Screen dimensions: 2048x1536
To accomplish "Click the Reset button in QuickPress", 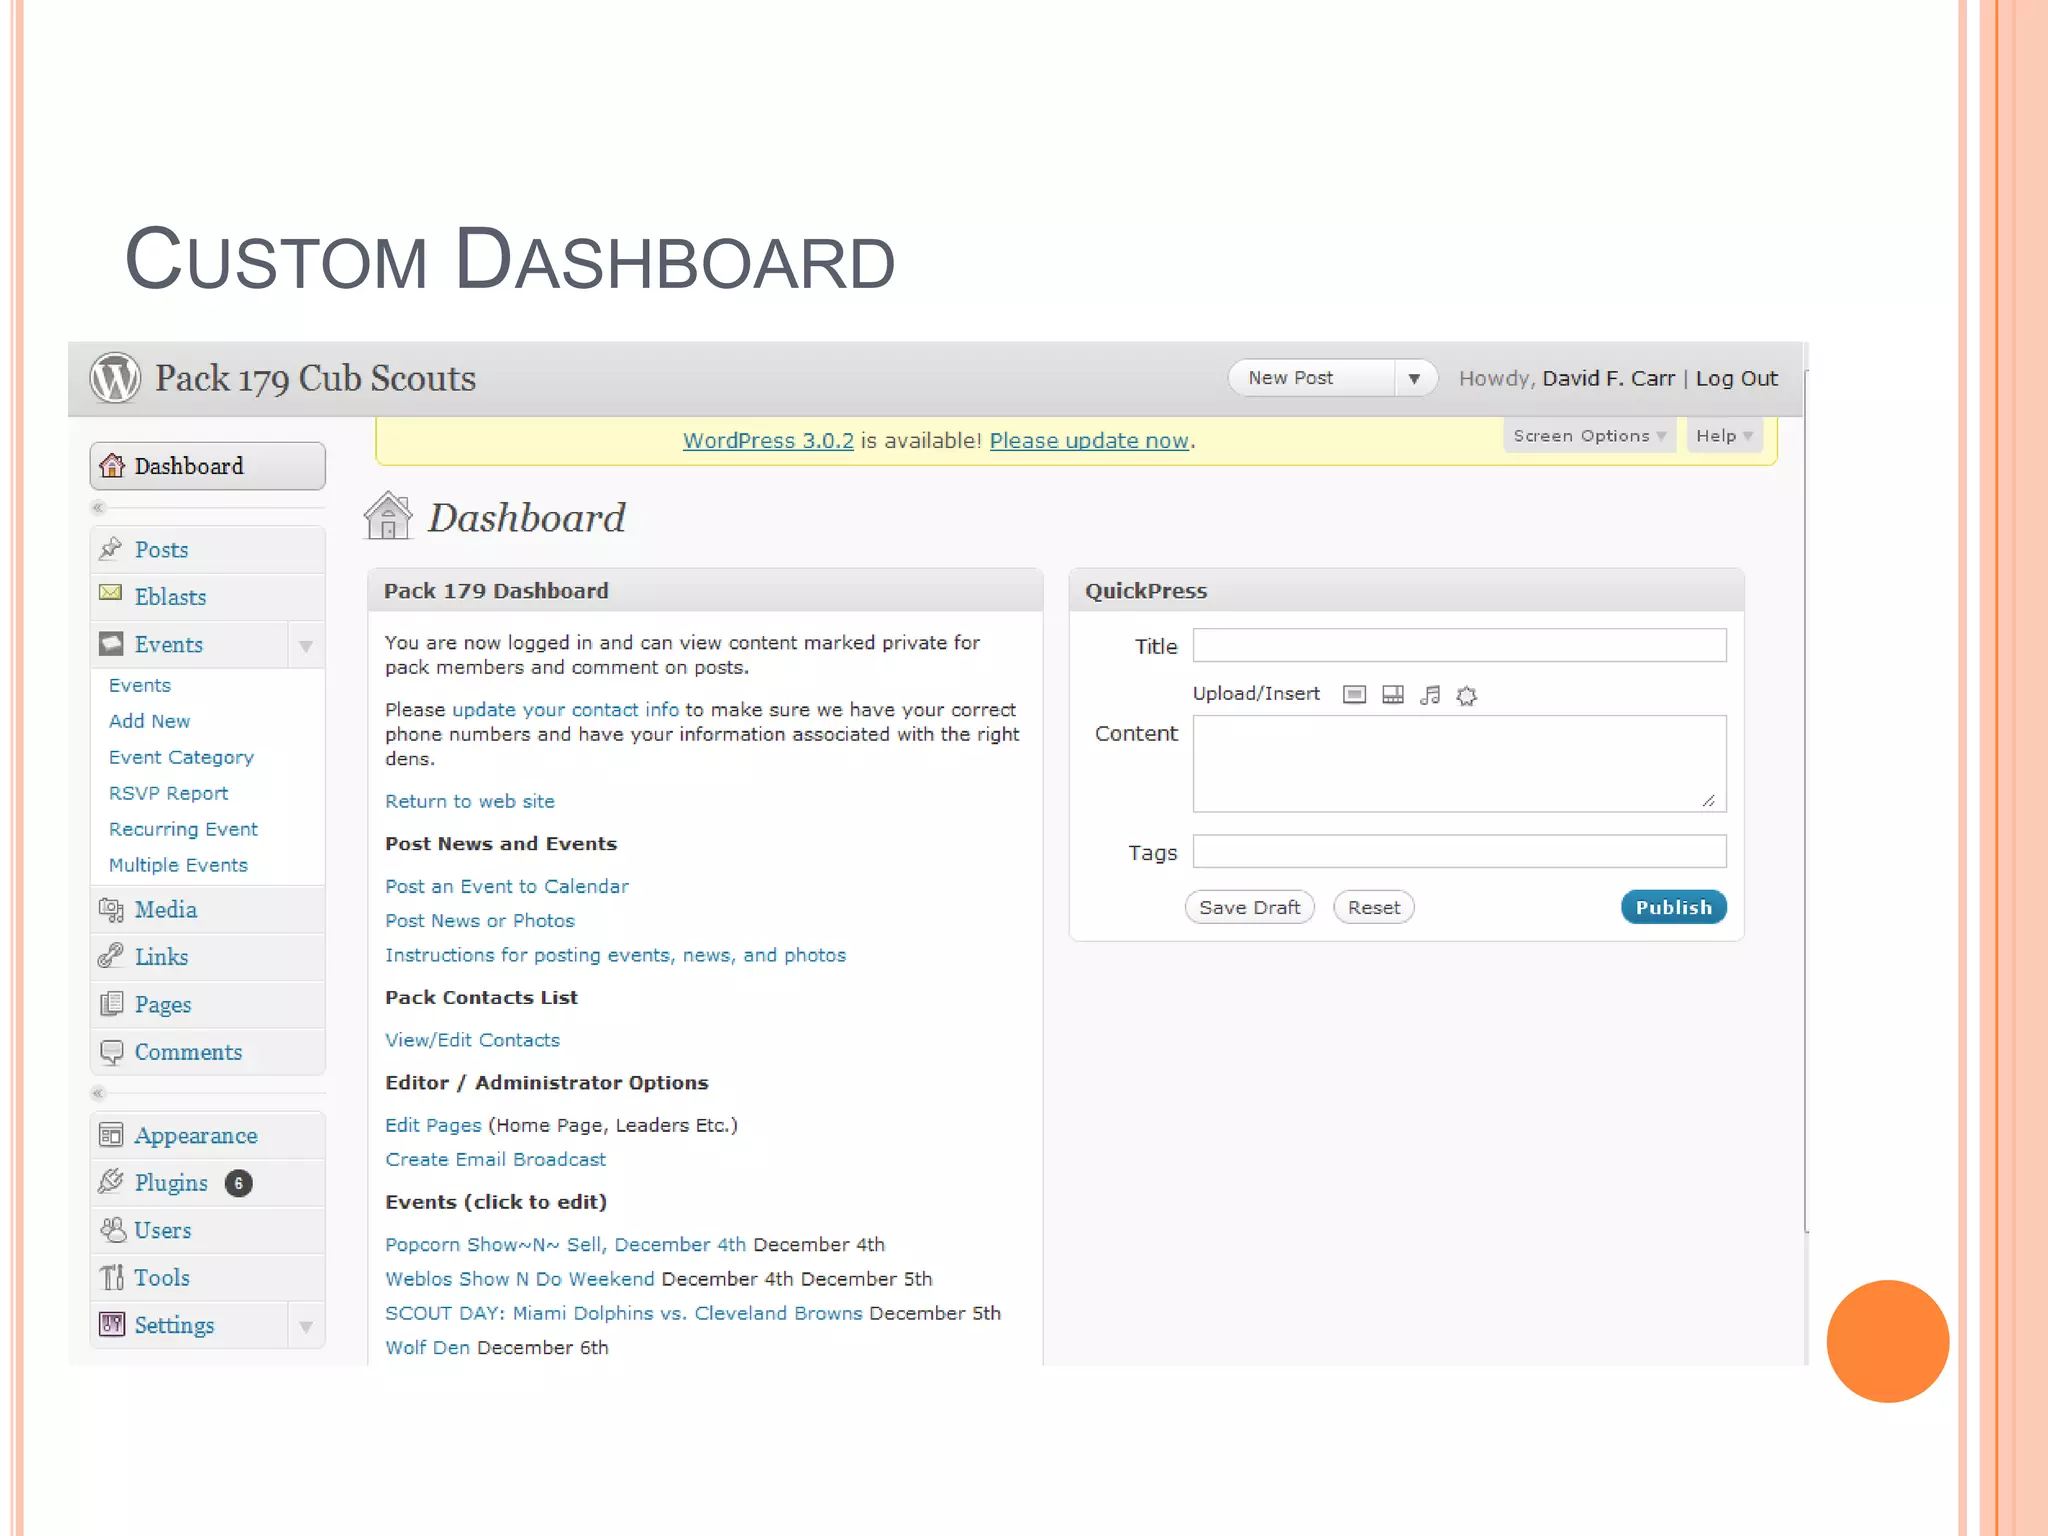I will point(1374,907).
